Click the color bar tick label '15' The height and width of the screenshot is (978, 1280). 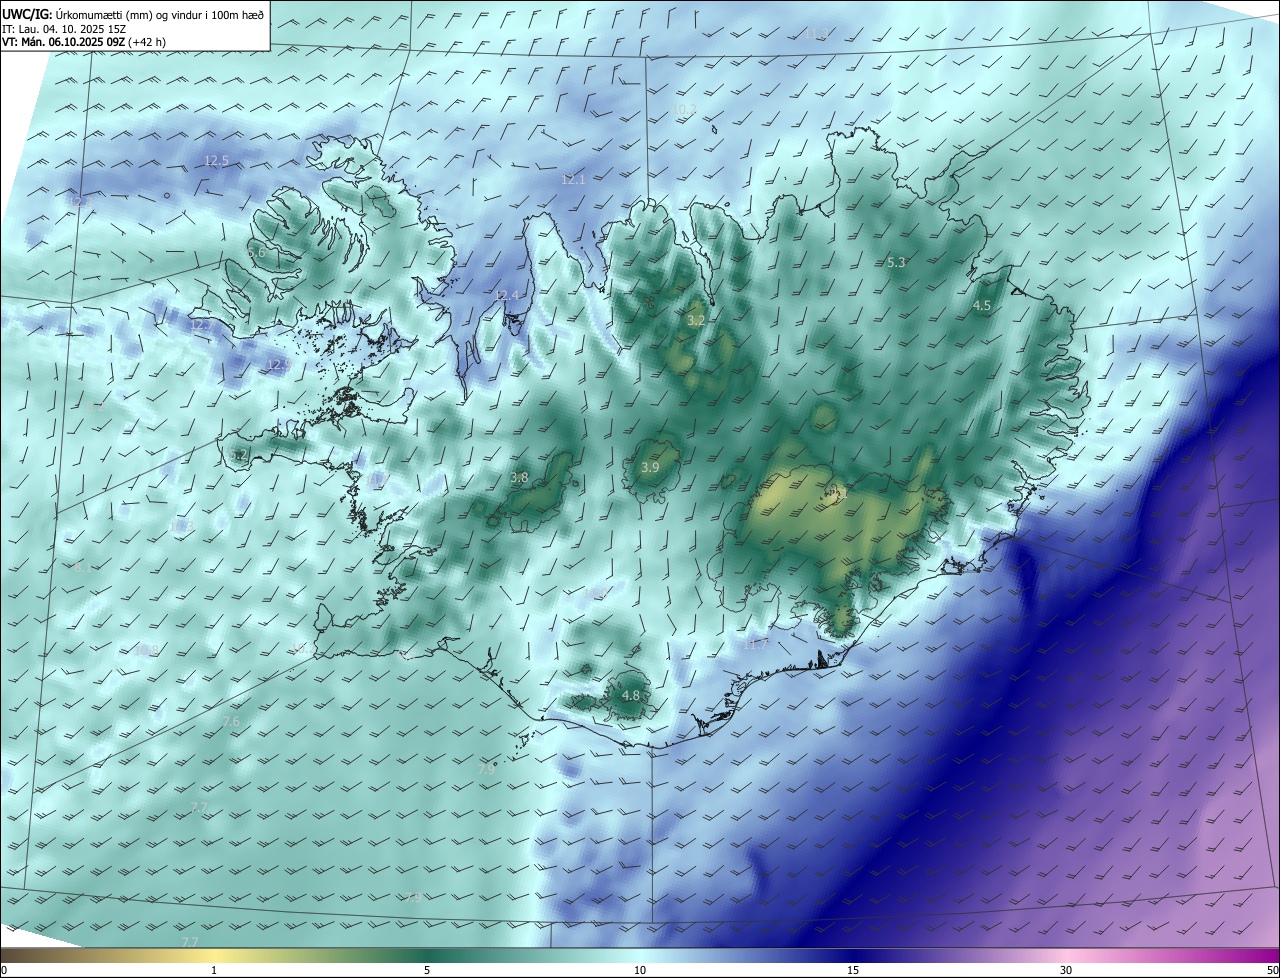click(853, 971)
